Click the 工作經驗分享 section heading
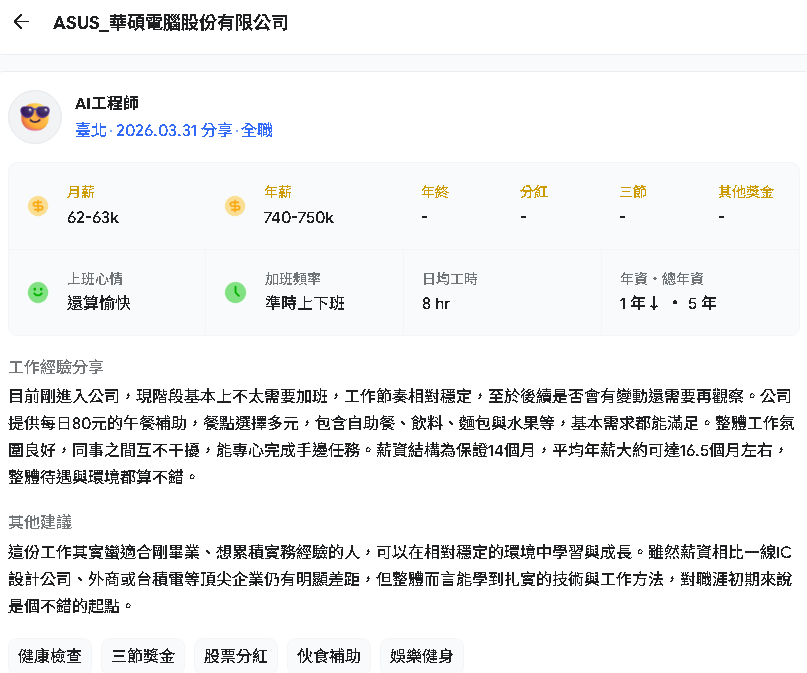Image resolution: width=807 pixels, height=673 pixels. click(56, 367)
